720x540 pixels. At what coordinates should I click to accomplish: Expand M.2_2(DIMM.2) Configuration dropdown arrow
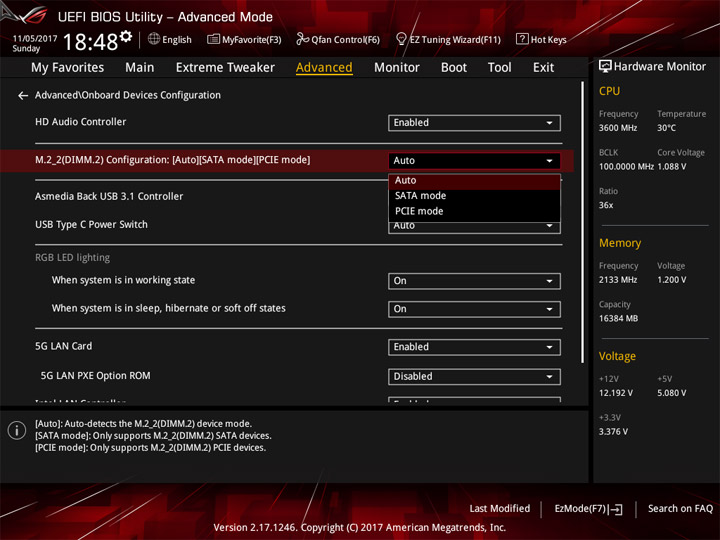[x=549, y=161]
